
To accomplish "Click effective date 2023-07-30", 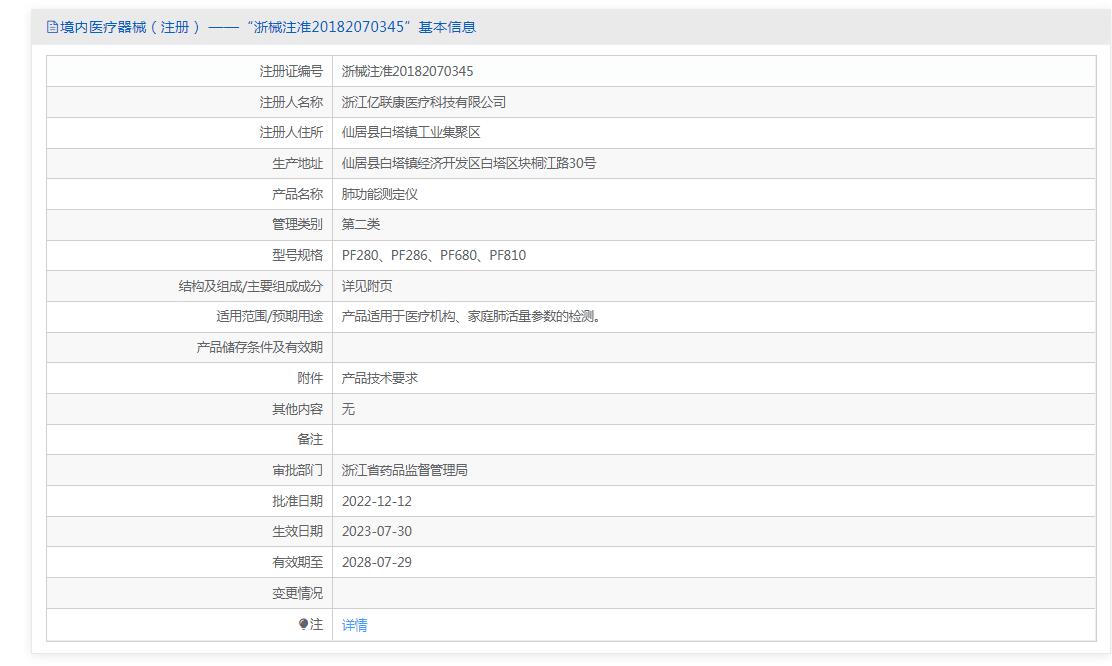I will point(377,531).
